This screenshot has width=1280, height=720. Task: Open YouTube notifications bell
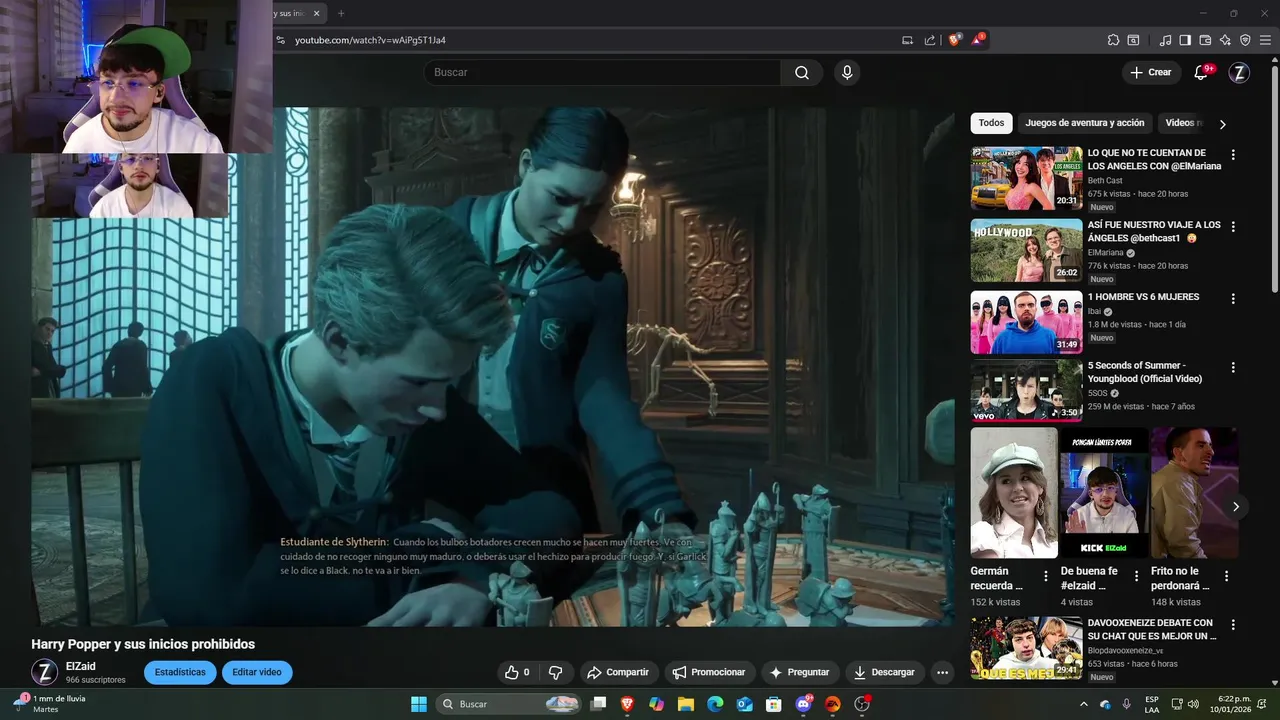pos(1202,72)
